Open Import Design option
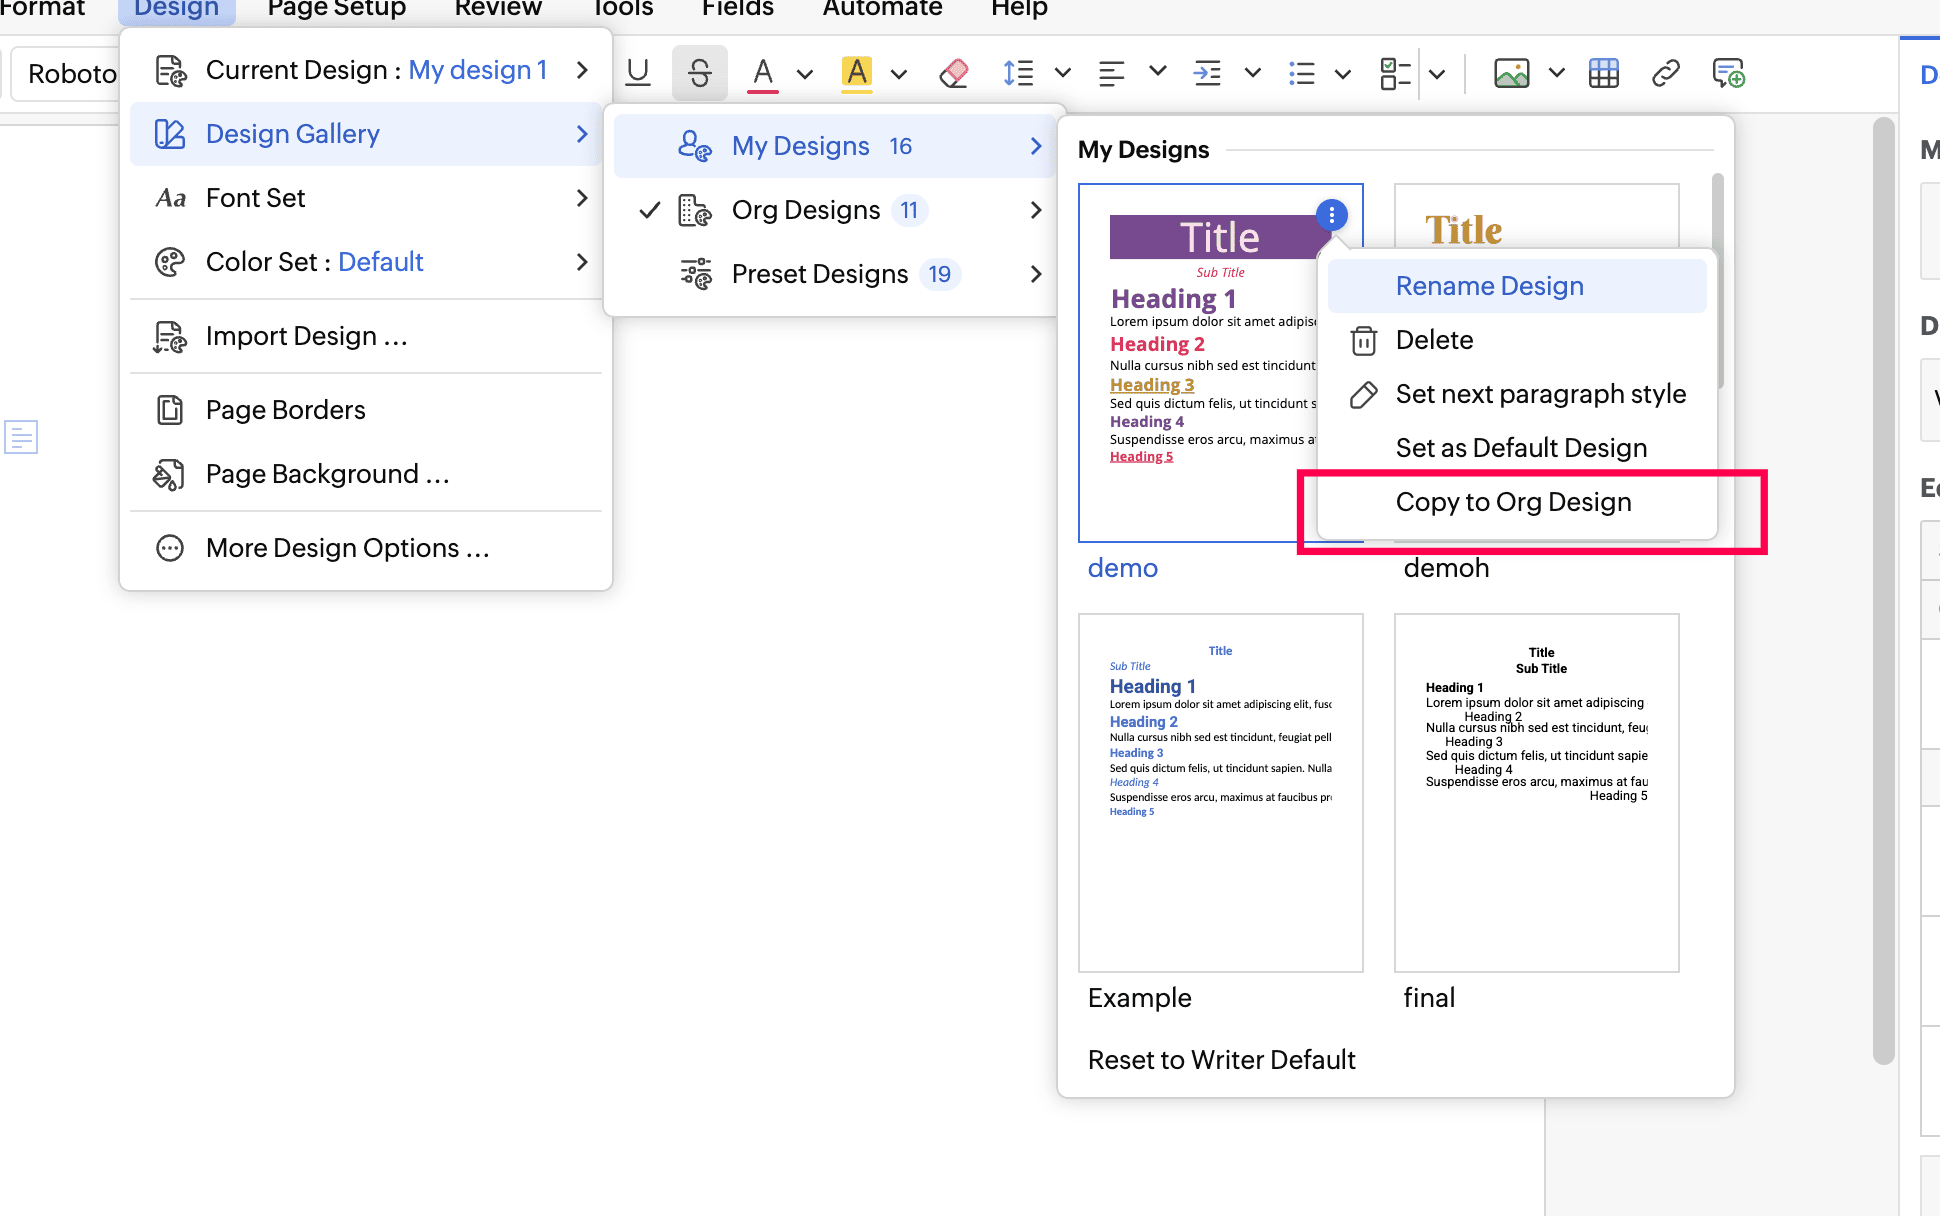 (306, 336)
